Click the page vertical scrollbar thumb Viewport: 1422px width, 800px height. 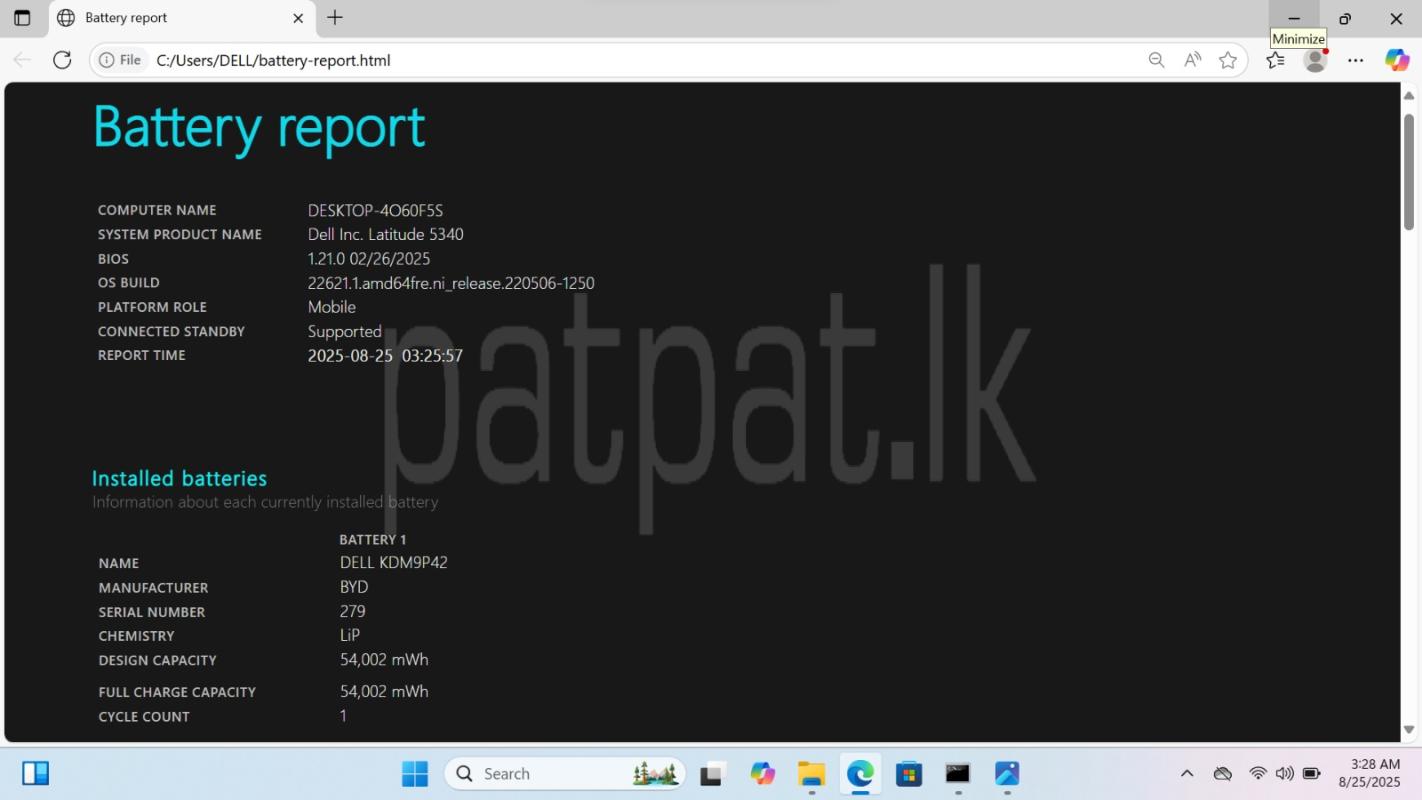1409,170
